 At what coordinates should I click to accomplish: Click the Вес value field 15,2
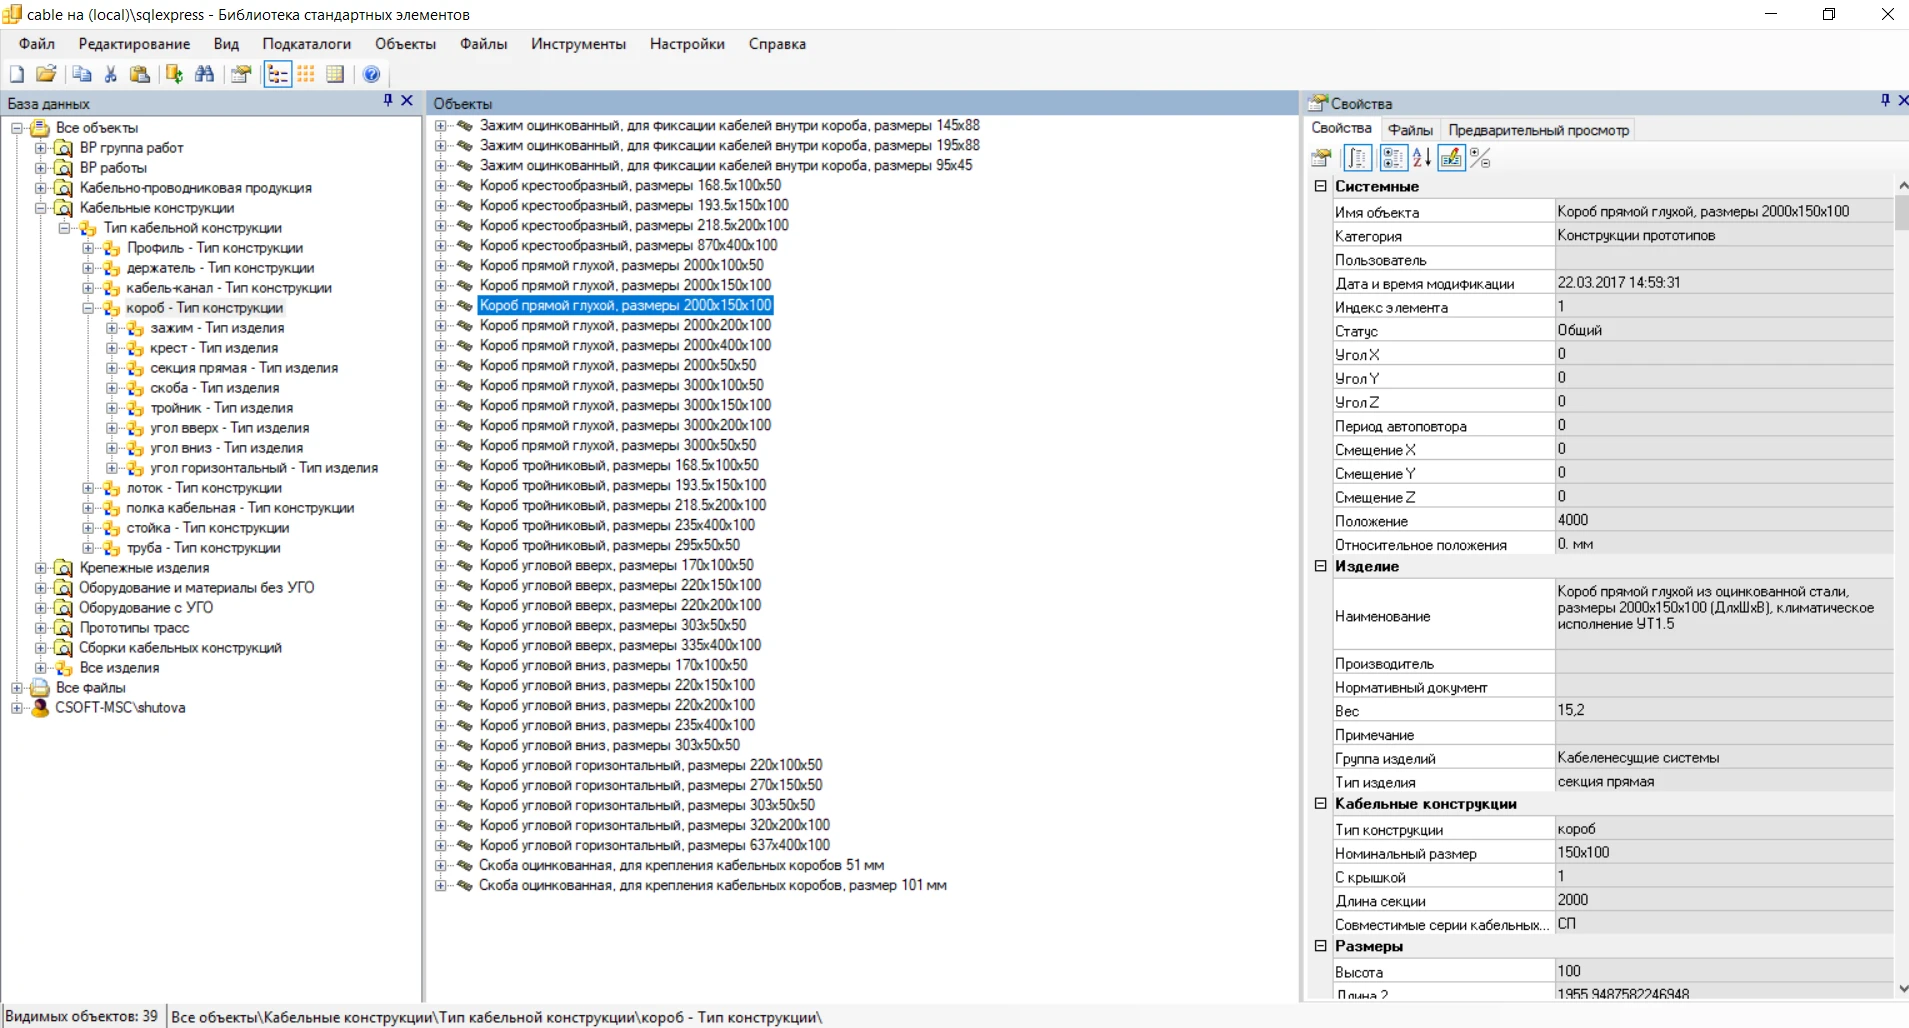coord(1722,710)
